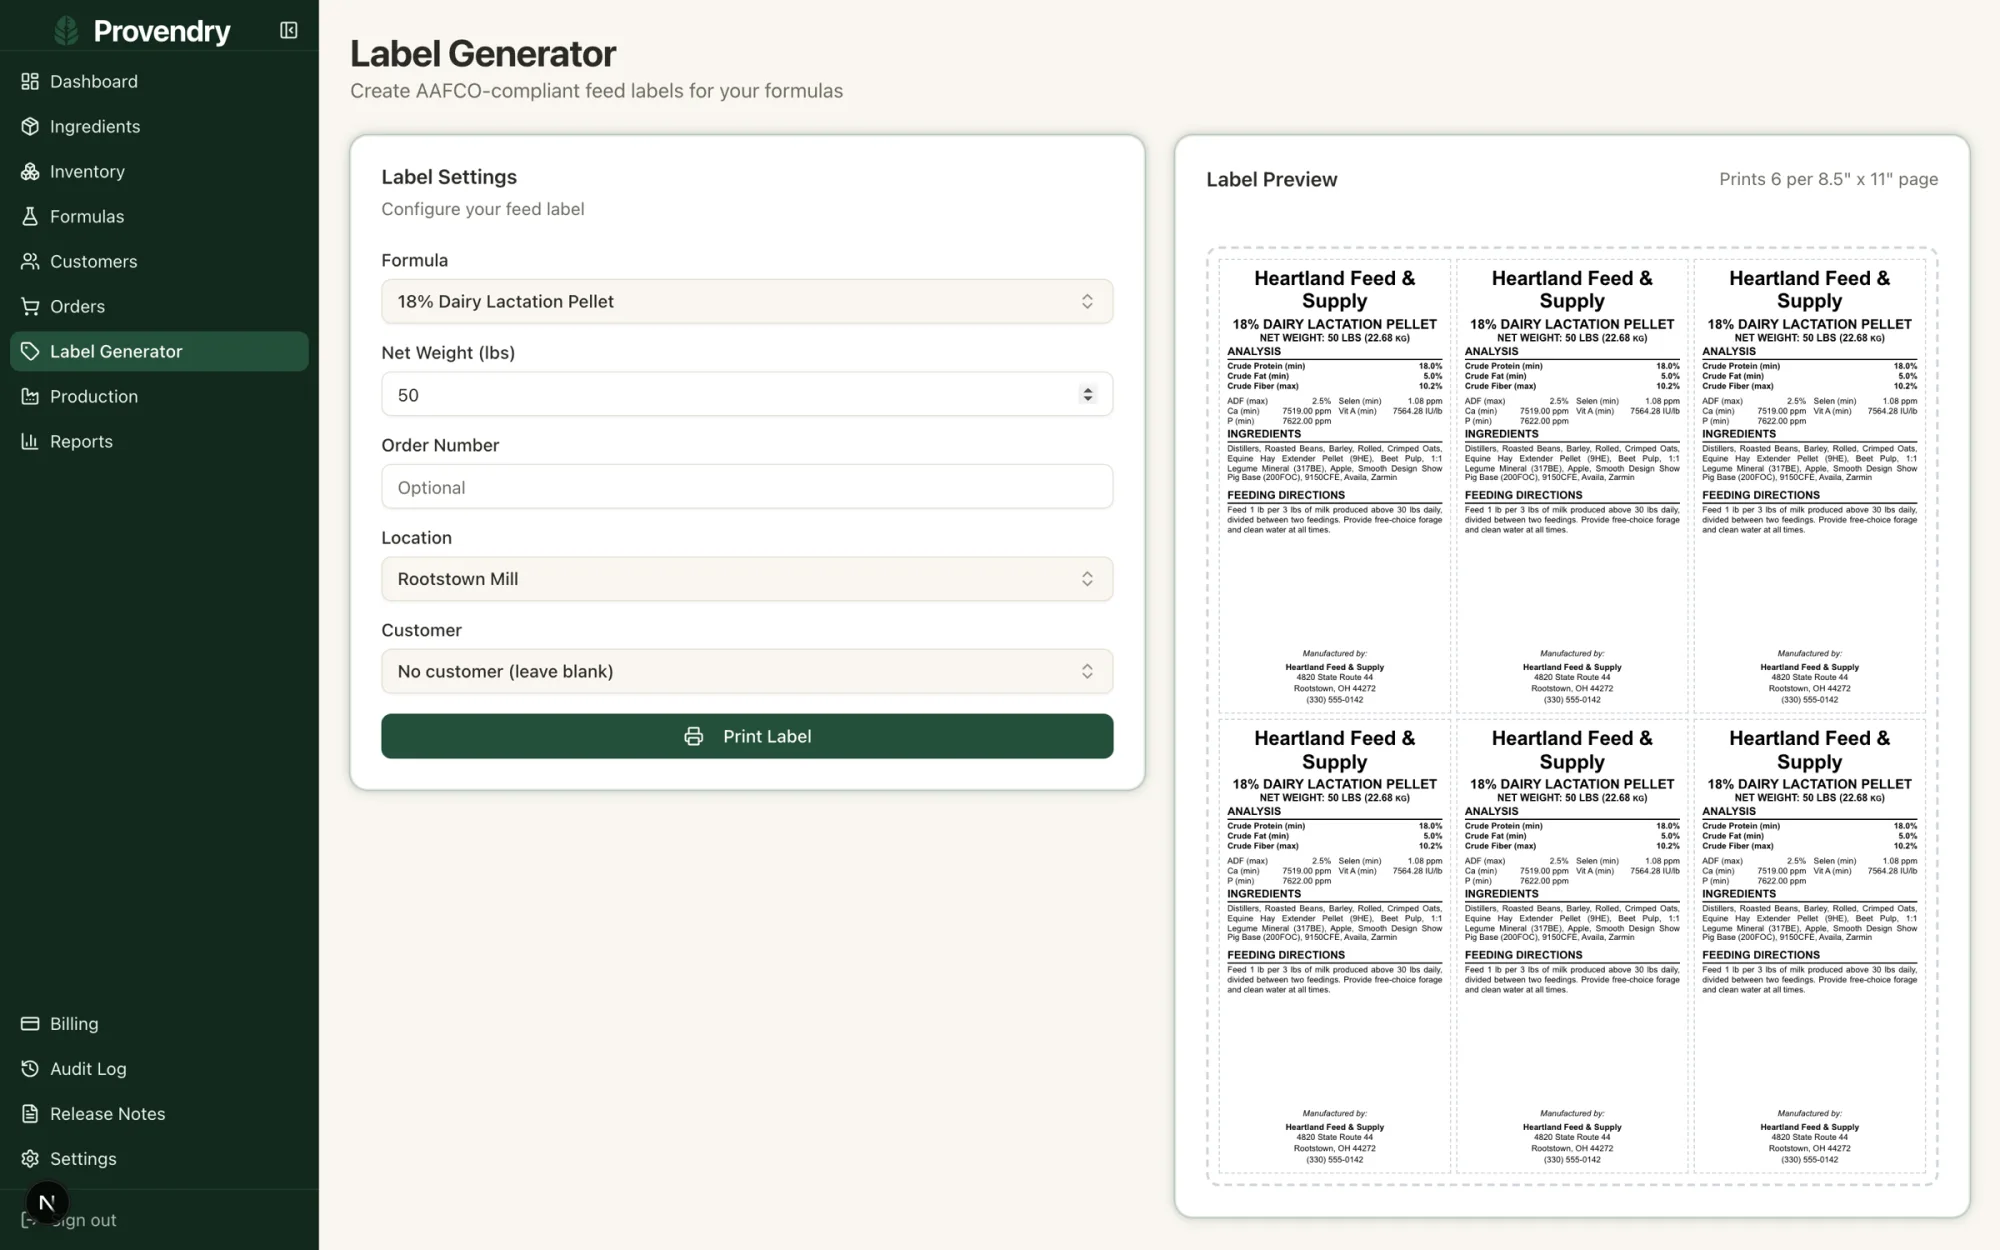The width and height of the screenshot is (2000, 1250).
Task: Open the Customer dropdown
Action: tap(747, 671)
